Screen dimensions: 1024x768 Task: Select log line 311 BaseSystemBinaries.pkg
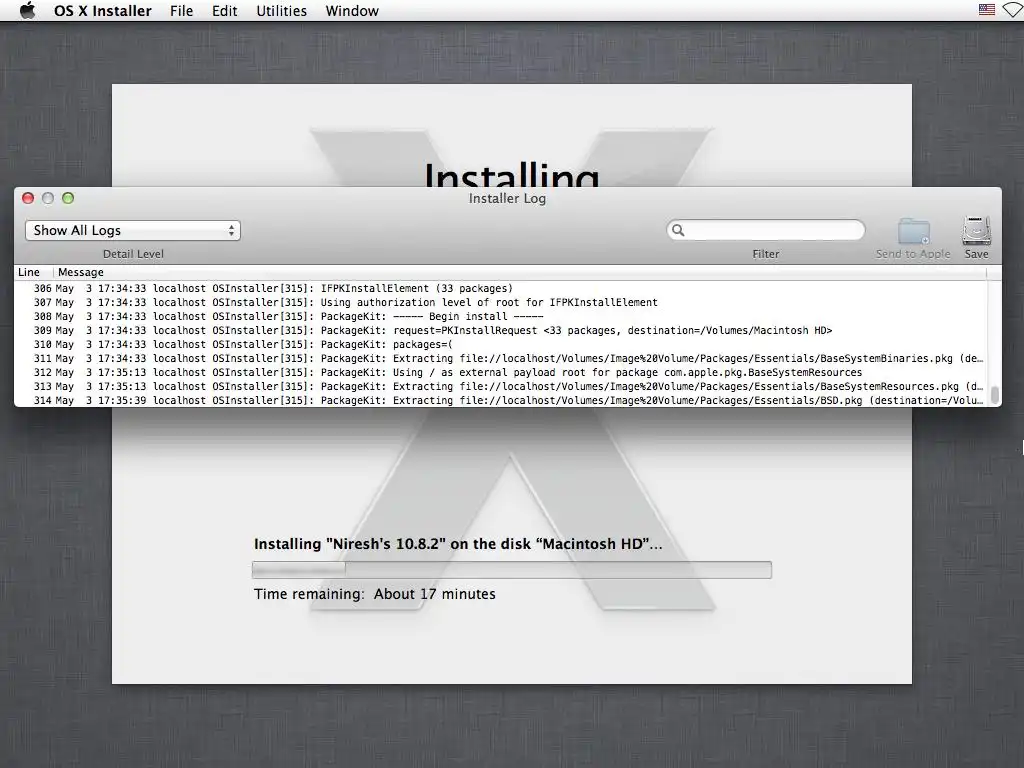(500, 359)
